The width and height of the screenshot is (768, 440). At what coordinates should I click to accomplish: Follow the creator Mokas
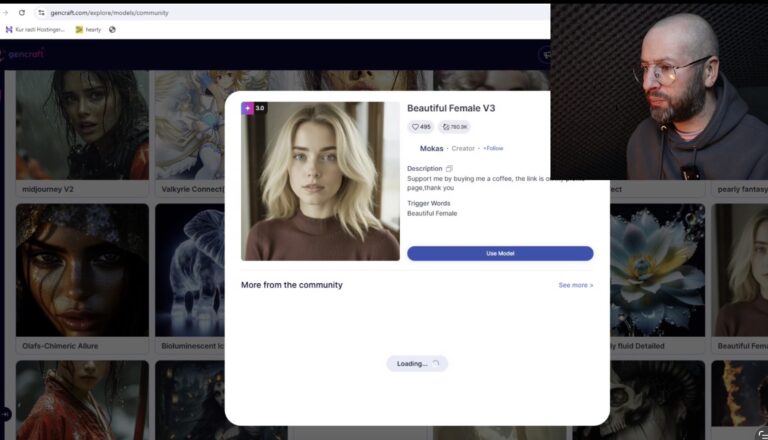pos(494,148)
